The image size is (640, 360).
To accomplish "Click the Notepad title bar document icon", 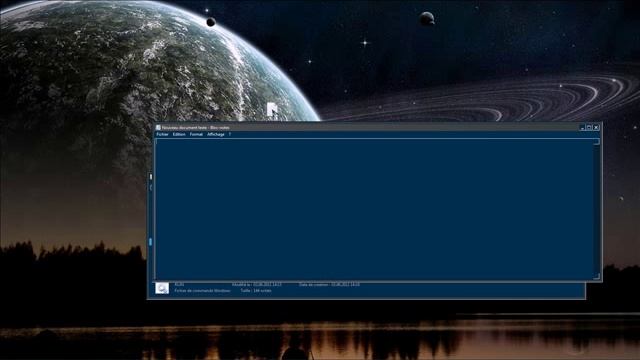I will pos(158,127).
